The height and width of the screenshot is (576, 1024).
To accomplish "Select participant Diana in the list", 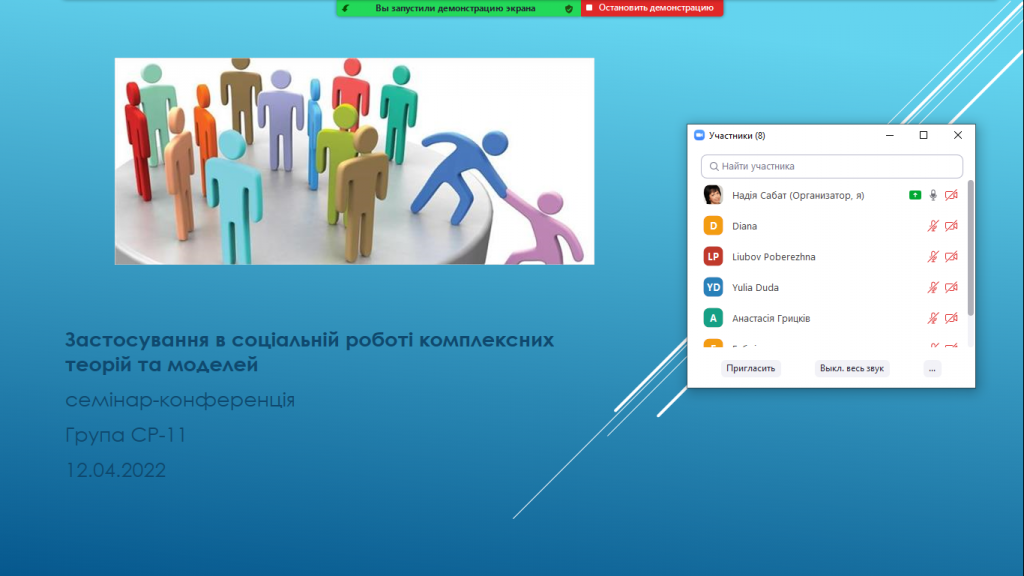I will [x=745, y=226].
